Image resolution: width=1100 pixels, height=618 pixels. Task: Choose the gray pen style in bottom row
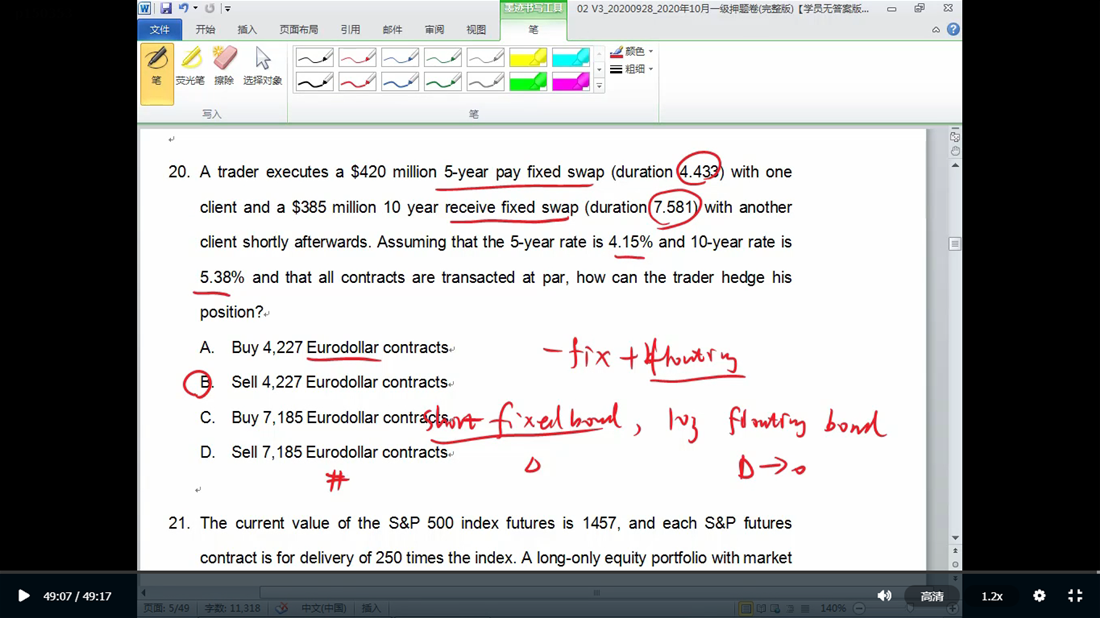point(485,82)
